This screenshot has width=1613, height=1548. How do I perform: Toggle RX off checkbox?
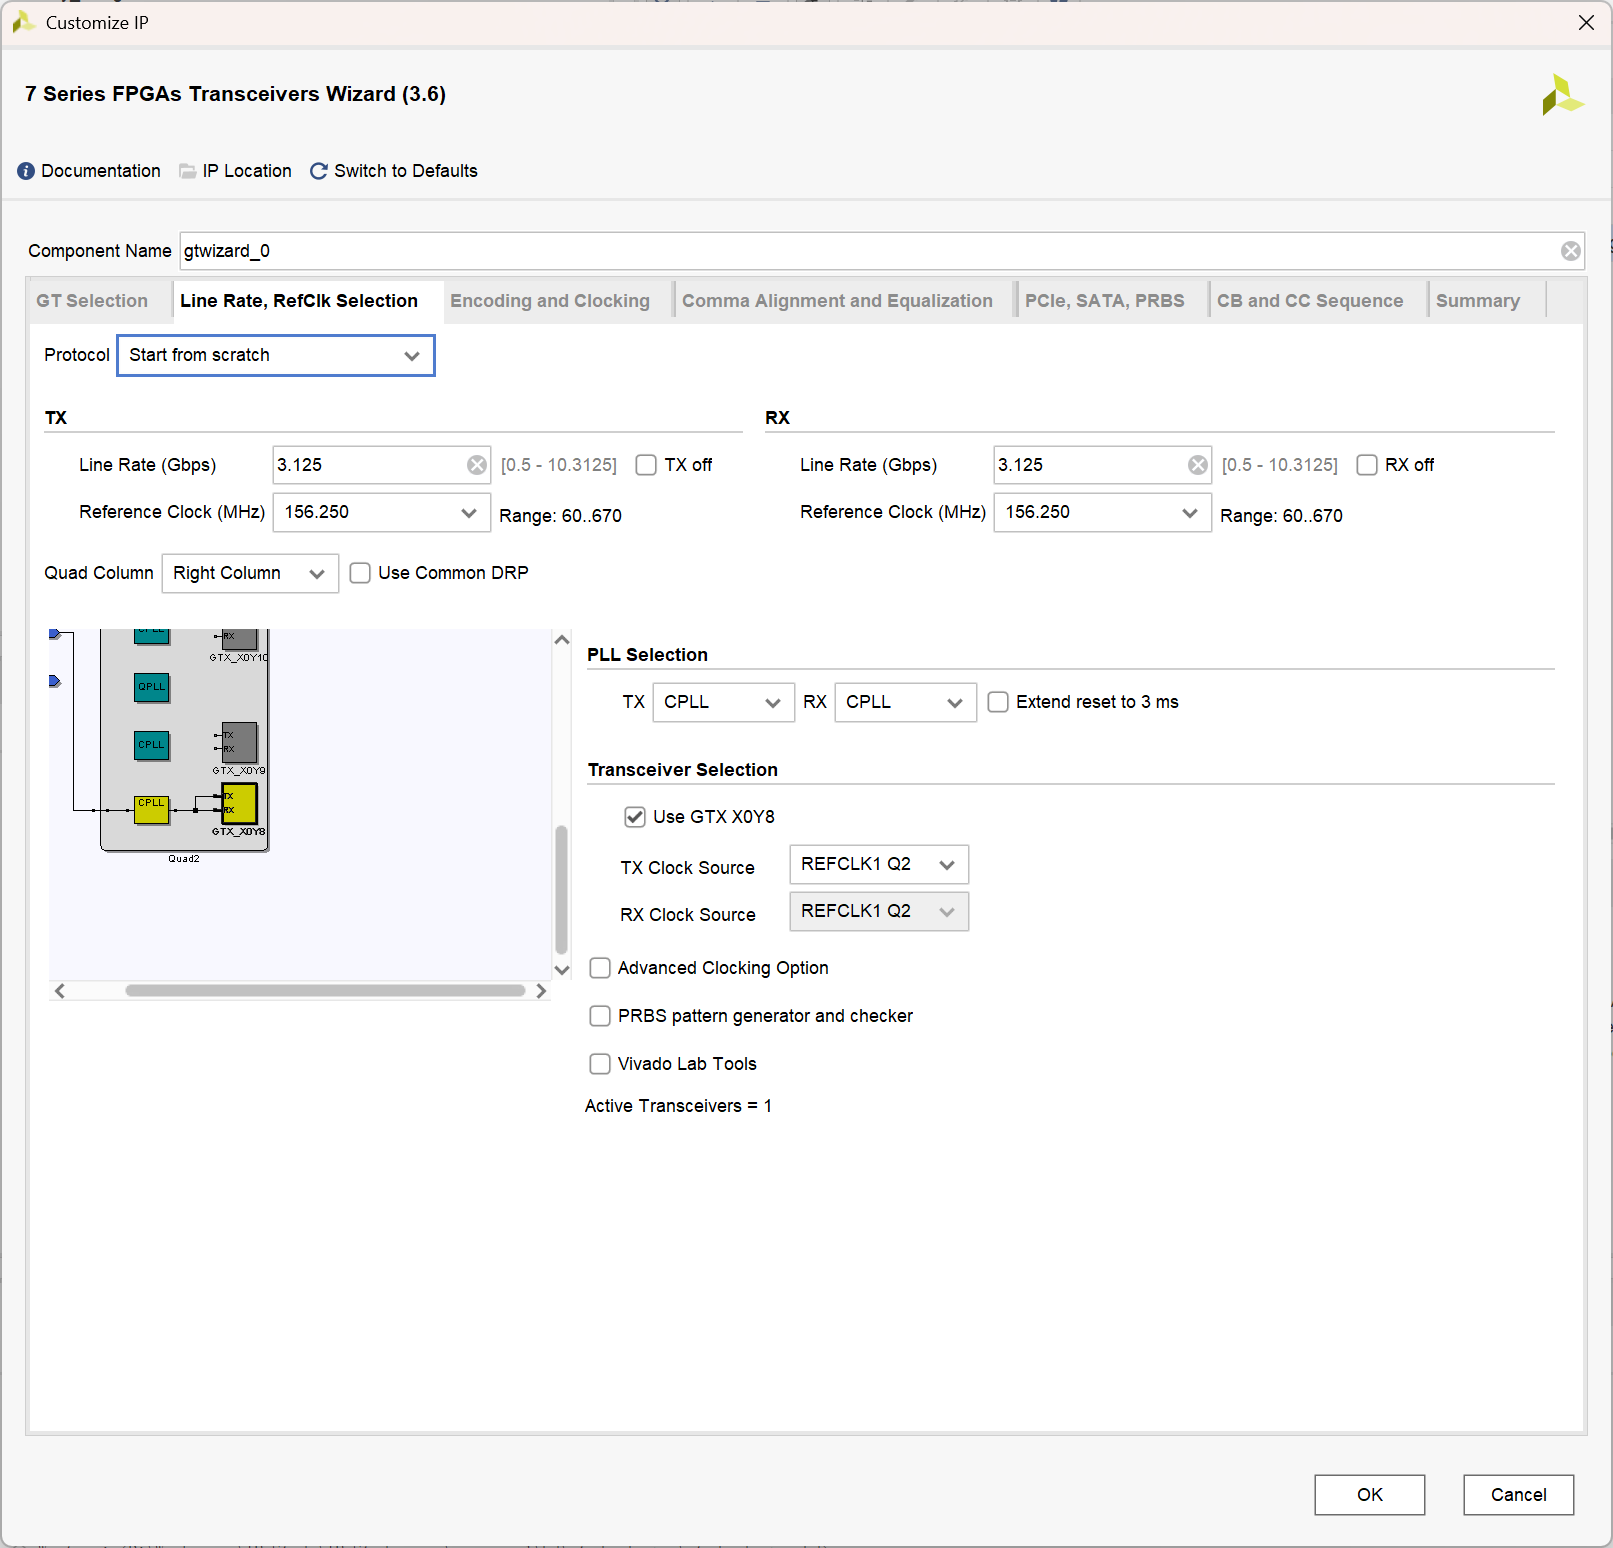point(1367,465)
